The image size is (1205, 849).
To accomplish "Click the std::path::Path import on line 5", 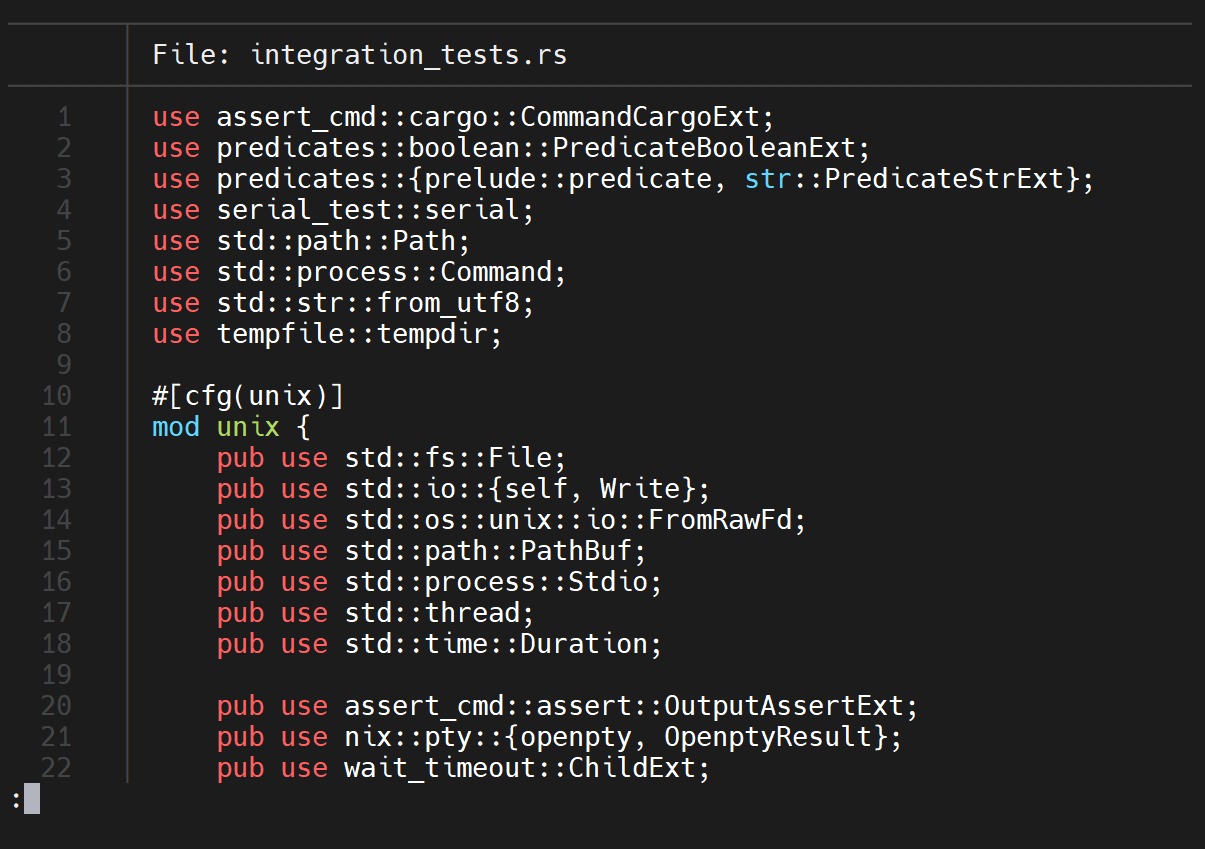I will pos(344,241).
